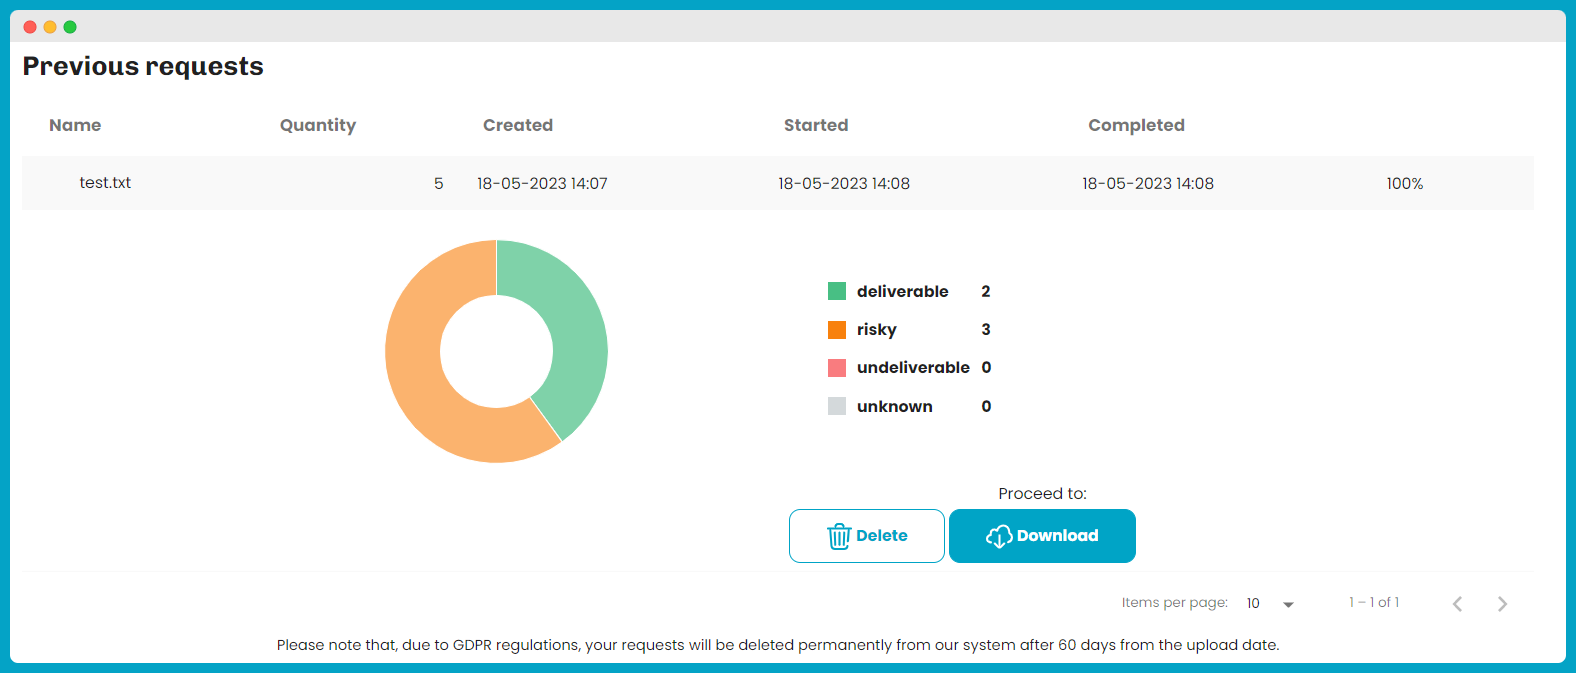This screenshot has height=673, width=1576.
Task: Sort by the Completed column header
Action: tap(1136, 125)
